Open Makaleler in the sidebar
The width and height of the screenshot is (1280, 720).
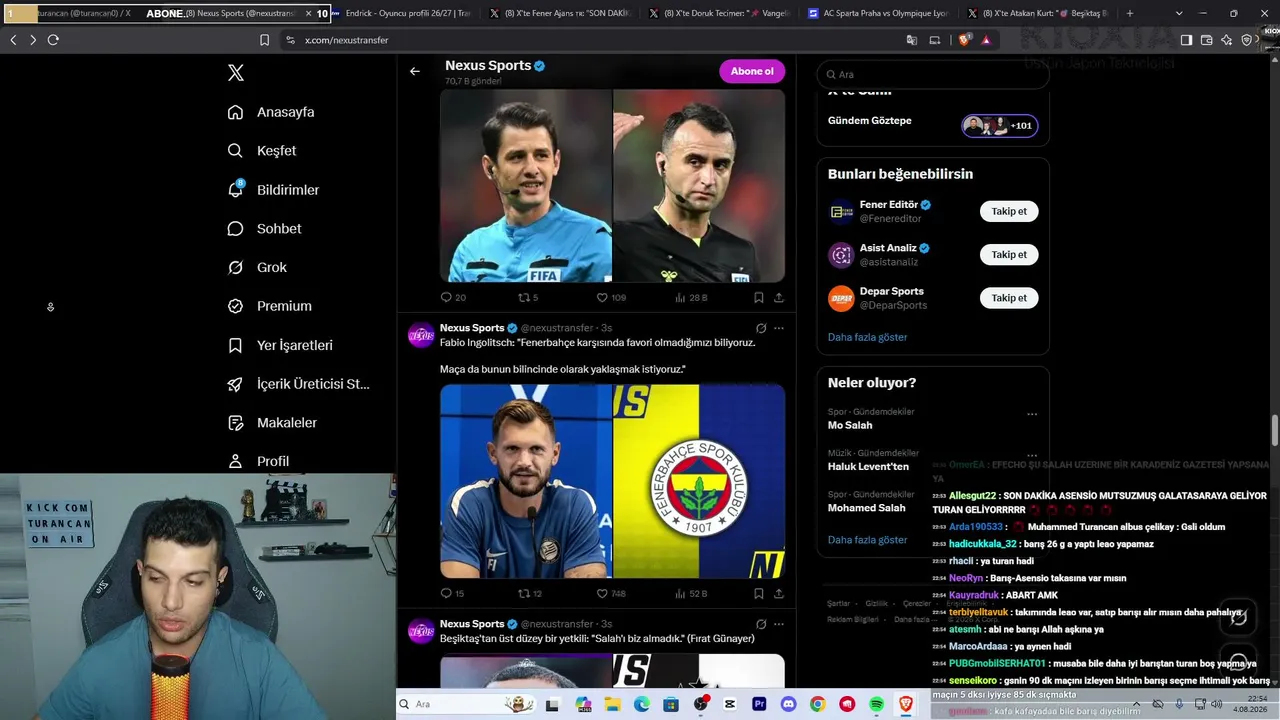point(272,423)
